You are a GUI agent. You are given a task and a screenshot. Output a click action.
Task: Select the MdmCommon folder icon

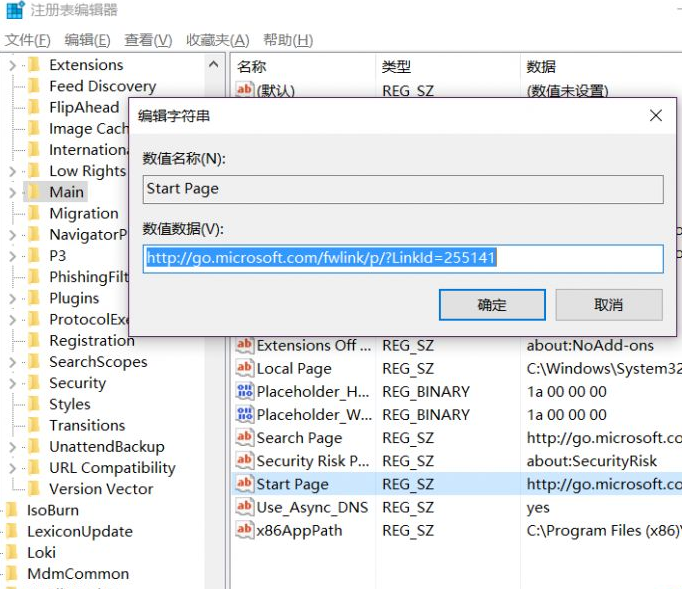tap(12, 574)
